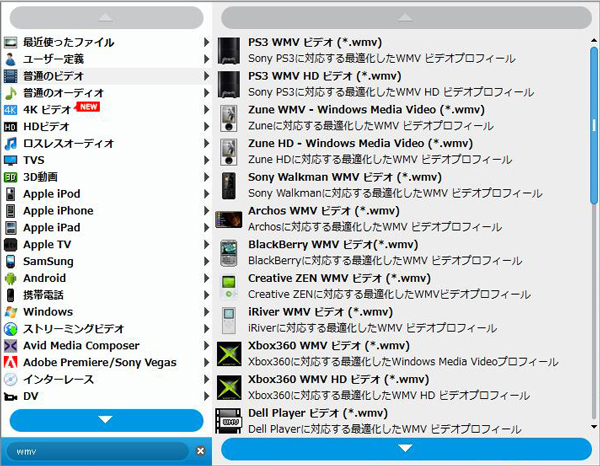Viewport: 600px width, 466px height.
Task: Click the Apple iPhone icon
Action: tap(11, 211)
